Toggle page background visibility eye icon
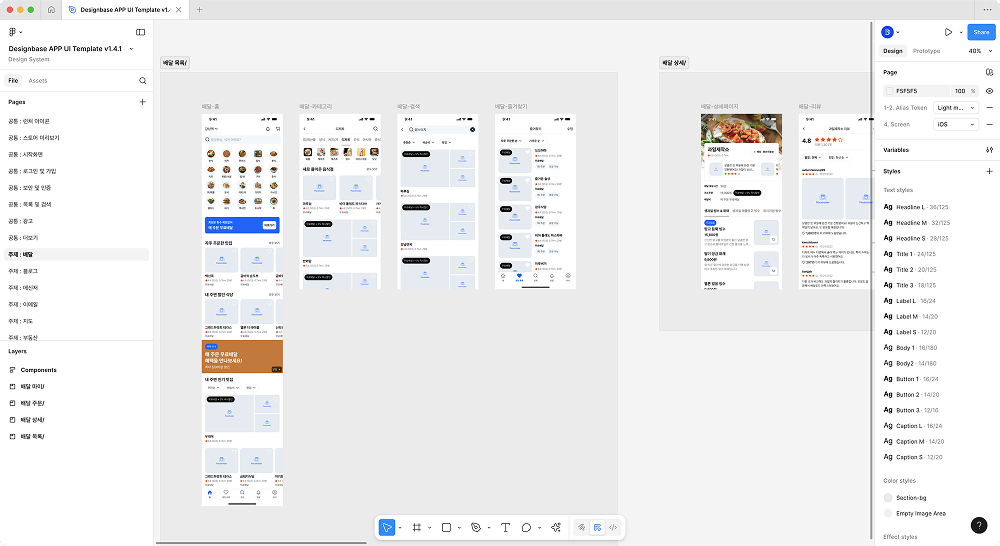The image size is (1000, 546). click(989, 91)
